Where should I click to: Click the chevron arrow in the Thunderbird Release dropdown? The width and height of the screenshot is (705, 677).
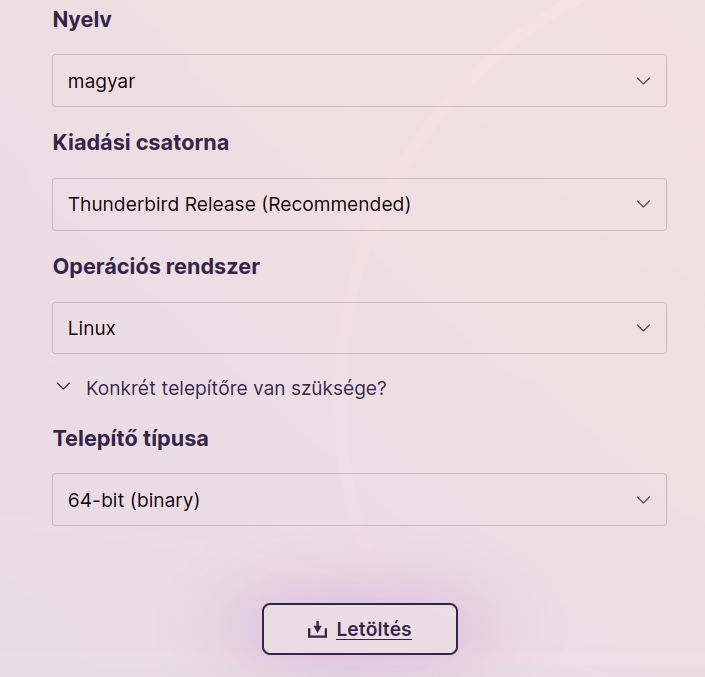click(x=643, y=204)
